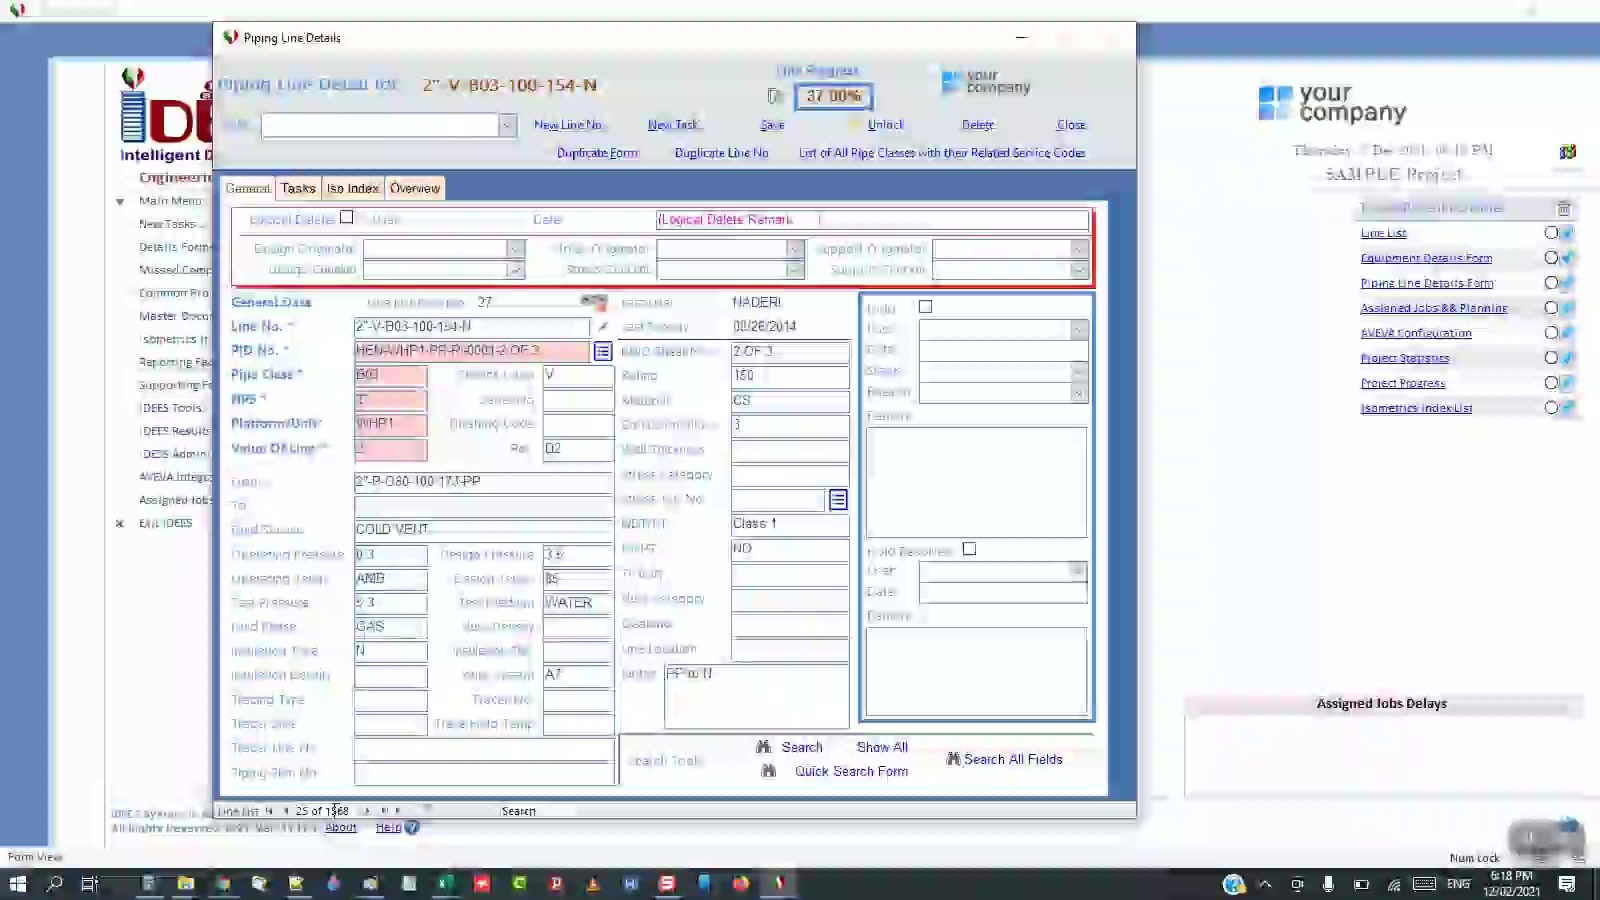Open IDEES Tools in the left menu
The height and width of the screenshot is (900, 1600).
172,408
